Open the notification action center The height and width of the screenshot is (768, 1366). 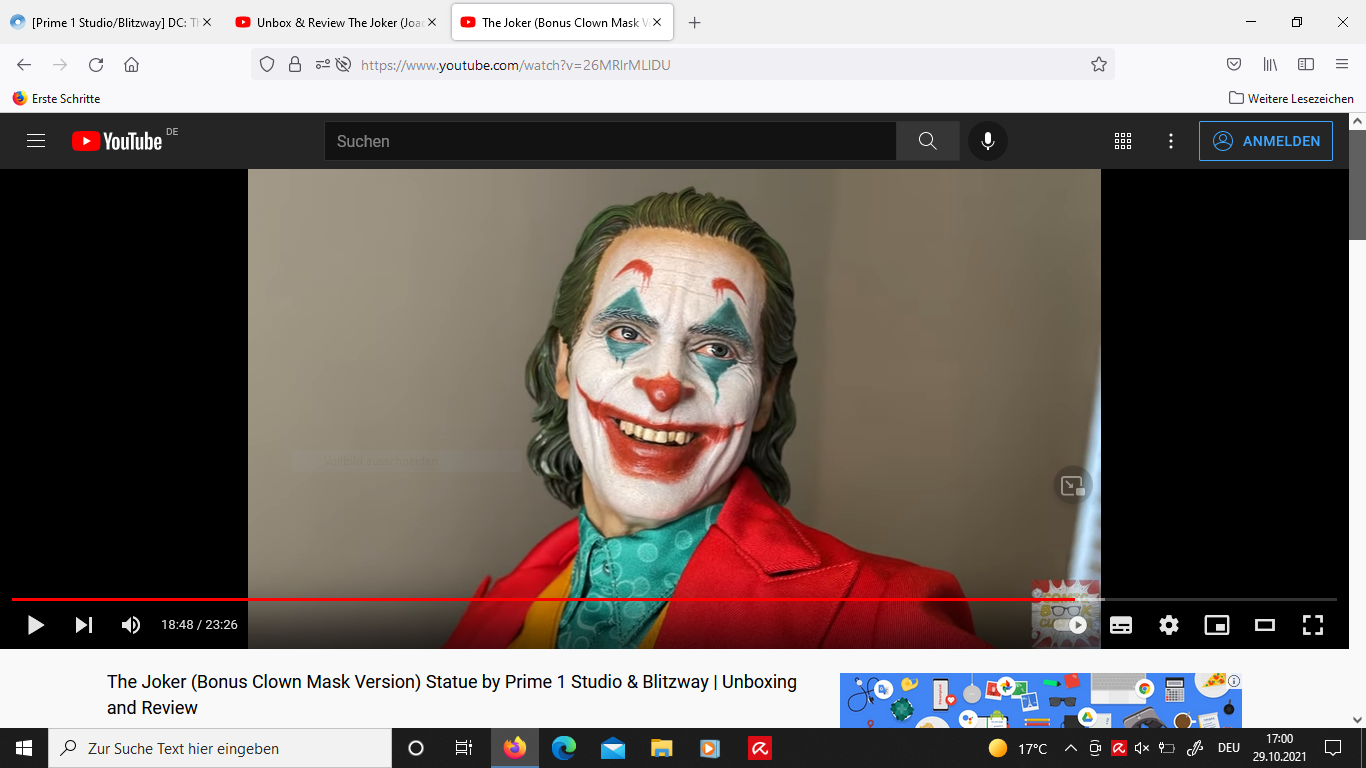tap(1333, 748)
